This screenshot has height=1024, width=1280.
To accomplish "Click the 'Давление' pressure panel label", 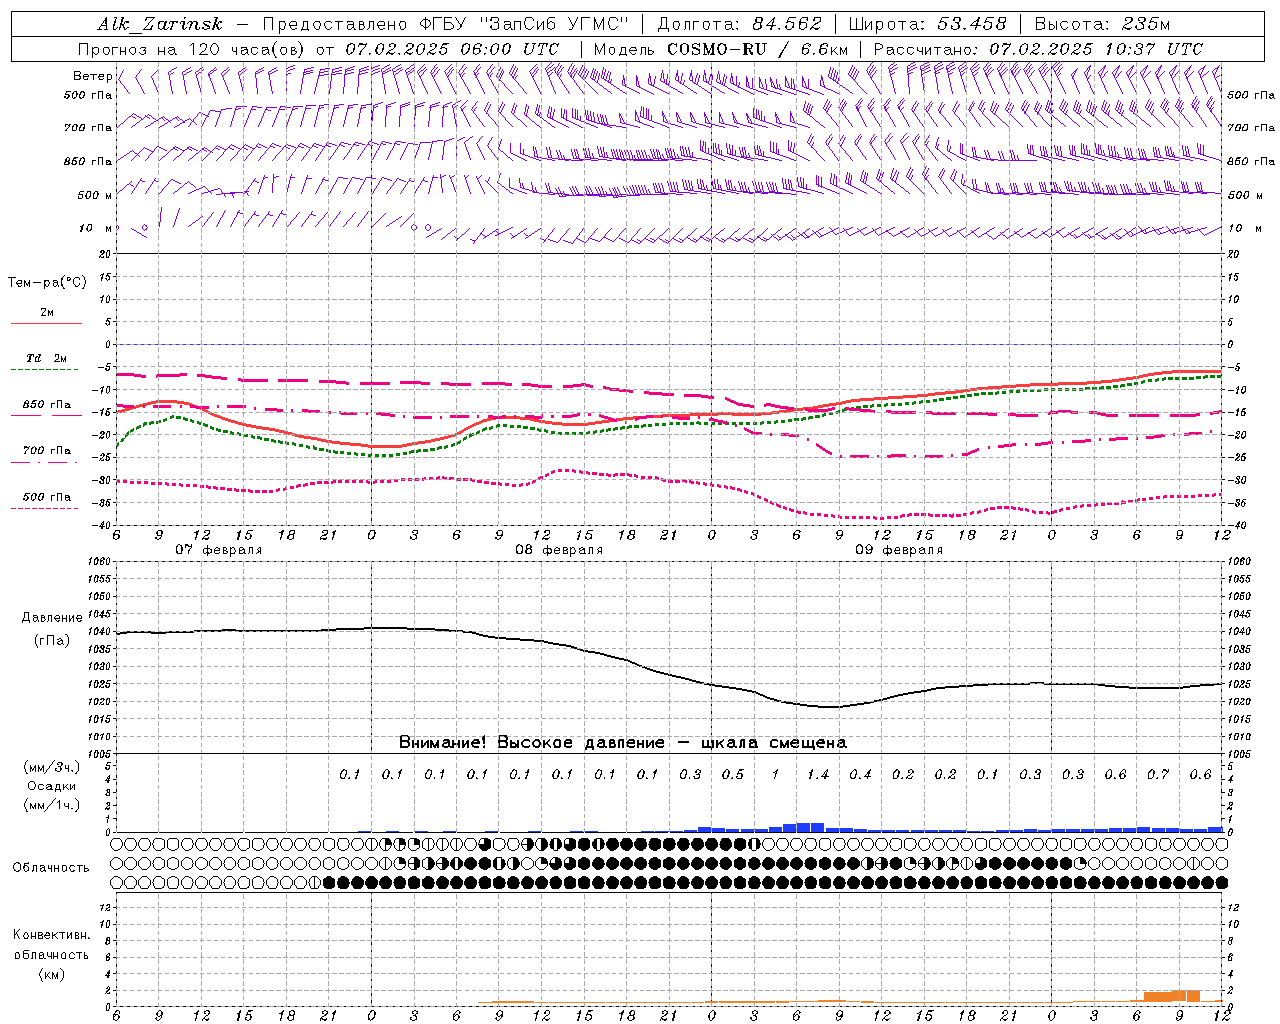I will tap(52, 618).
